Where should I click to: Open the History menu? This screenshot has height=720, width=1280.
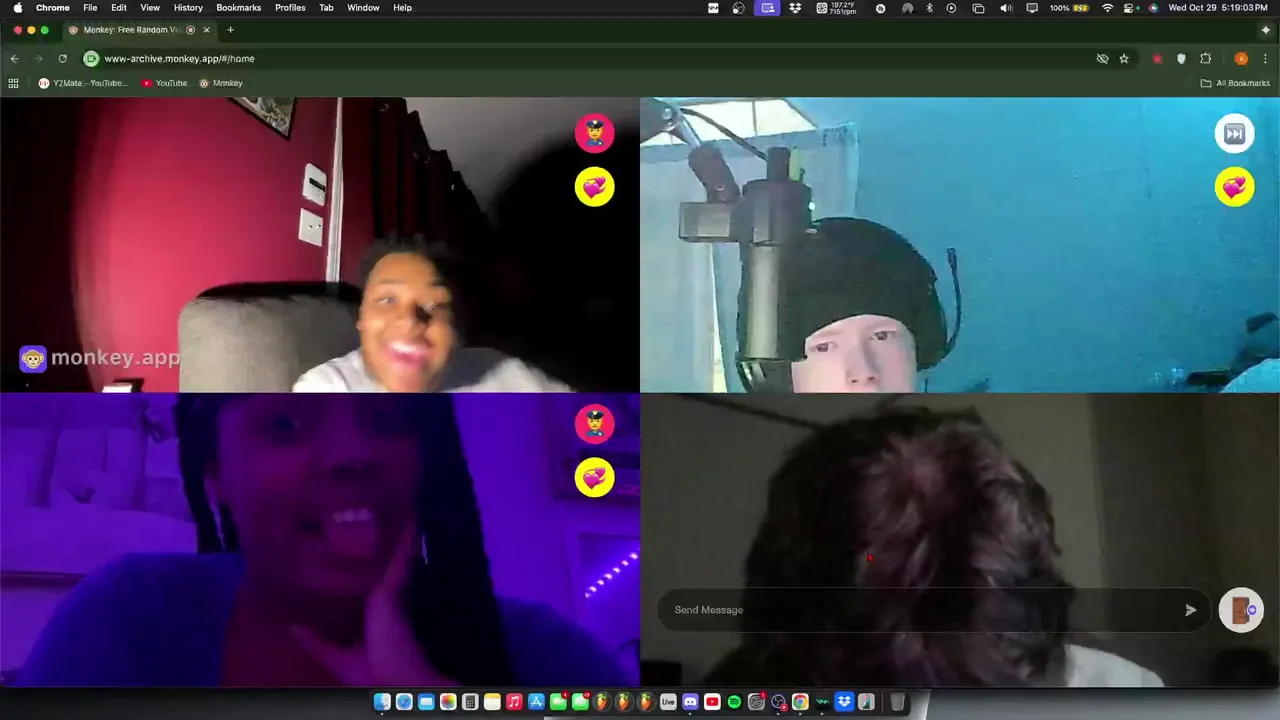coord(188,8)
